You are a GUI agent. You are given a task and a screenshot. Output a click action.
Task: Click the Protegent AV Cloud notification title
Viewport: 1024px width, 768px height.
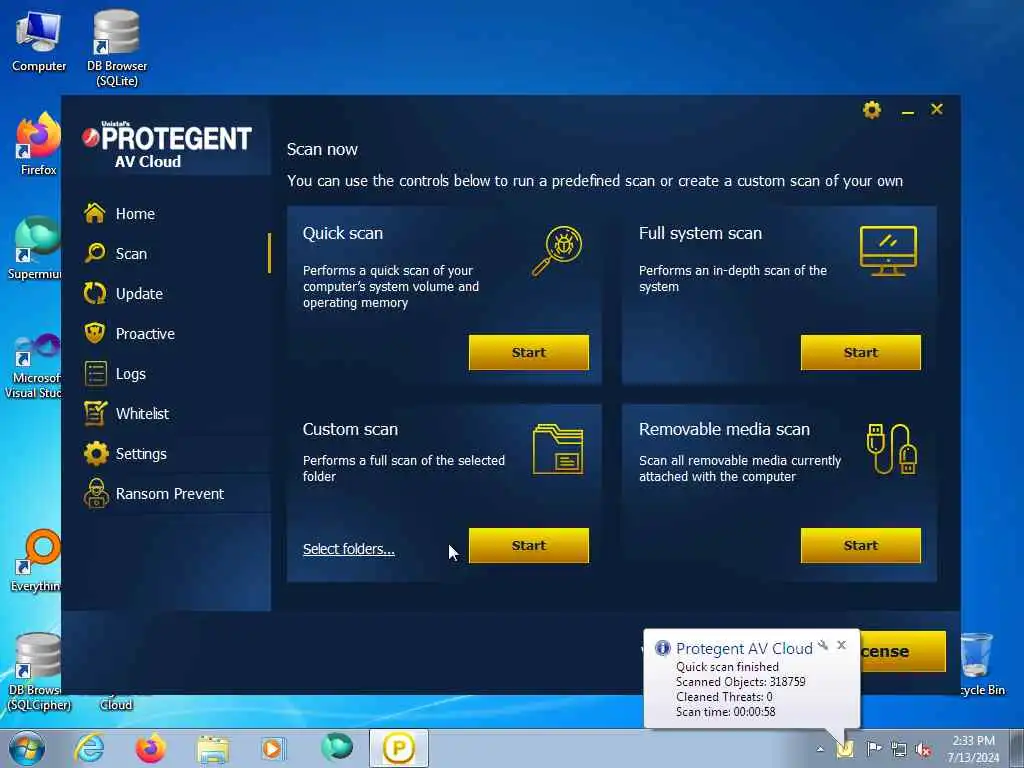pyautogui.click(x=744, y=648)
